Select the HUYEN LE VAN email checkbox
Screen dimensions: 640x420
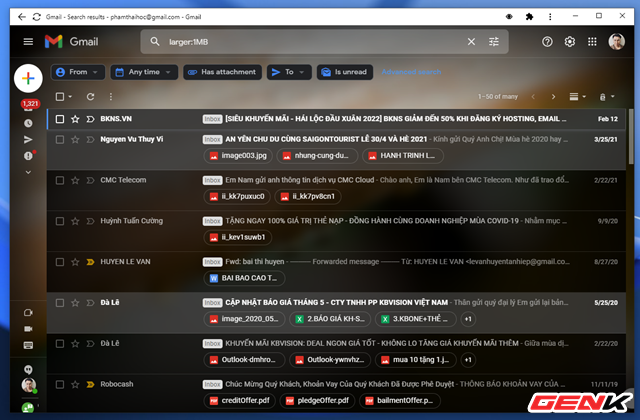pos(60,262)
